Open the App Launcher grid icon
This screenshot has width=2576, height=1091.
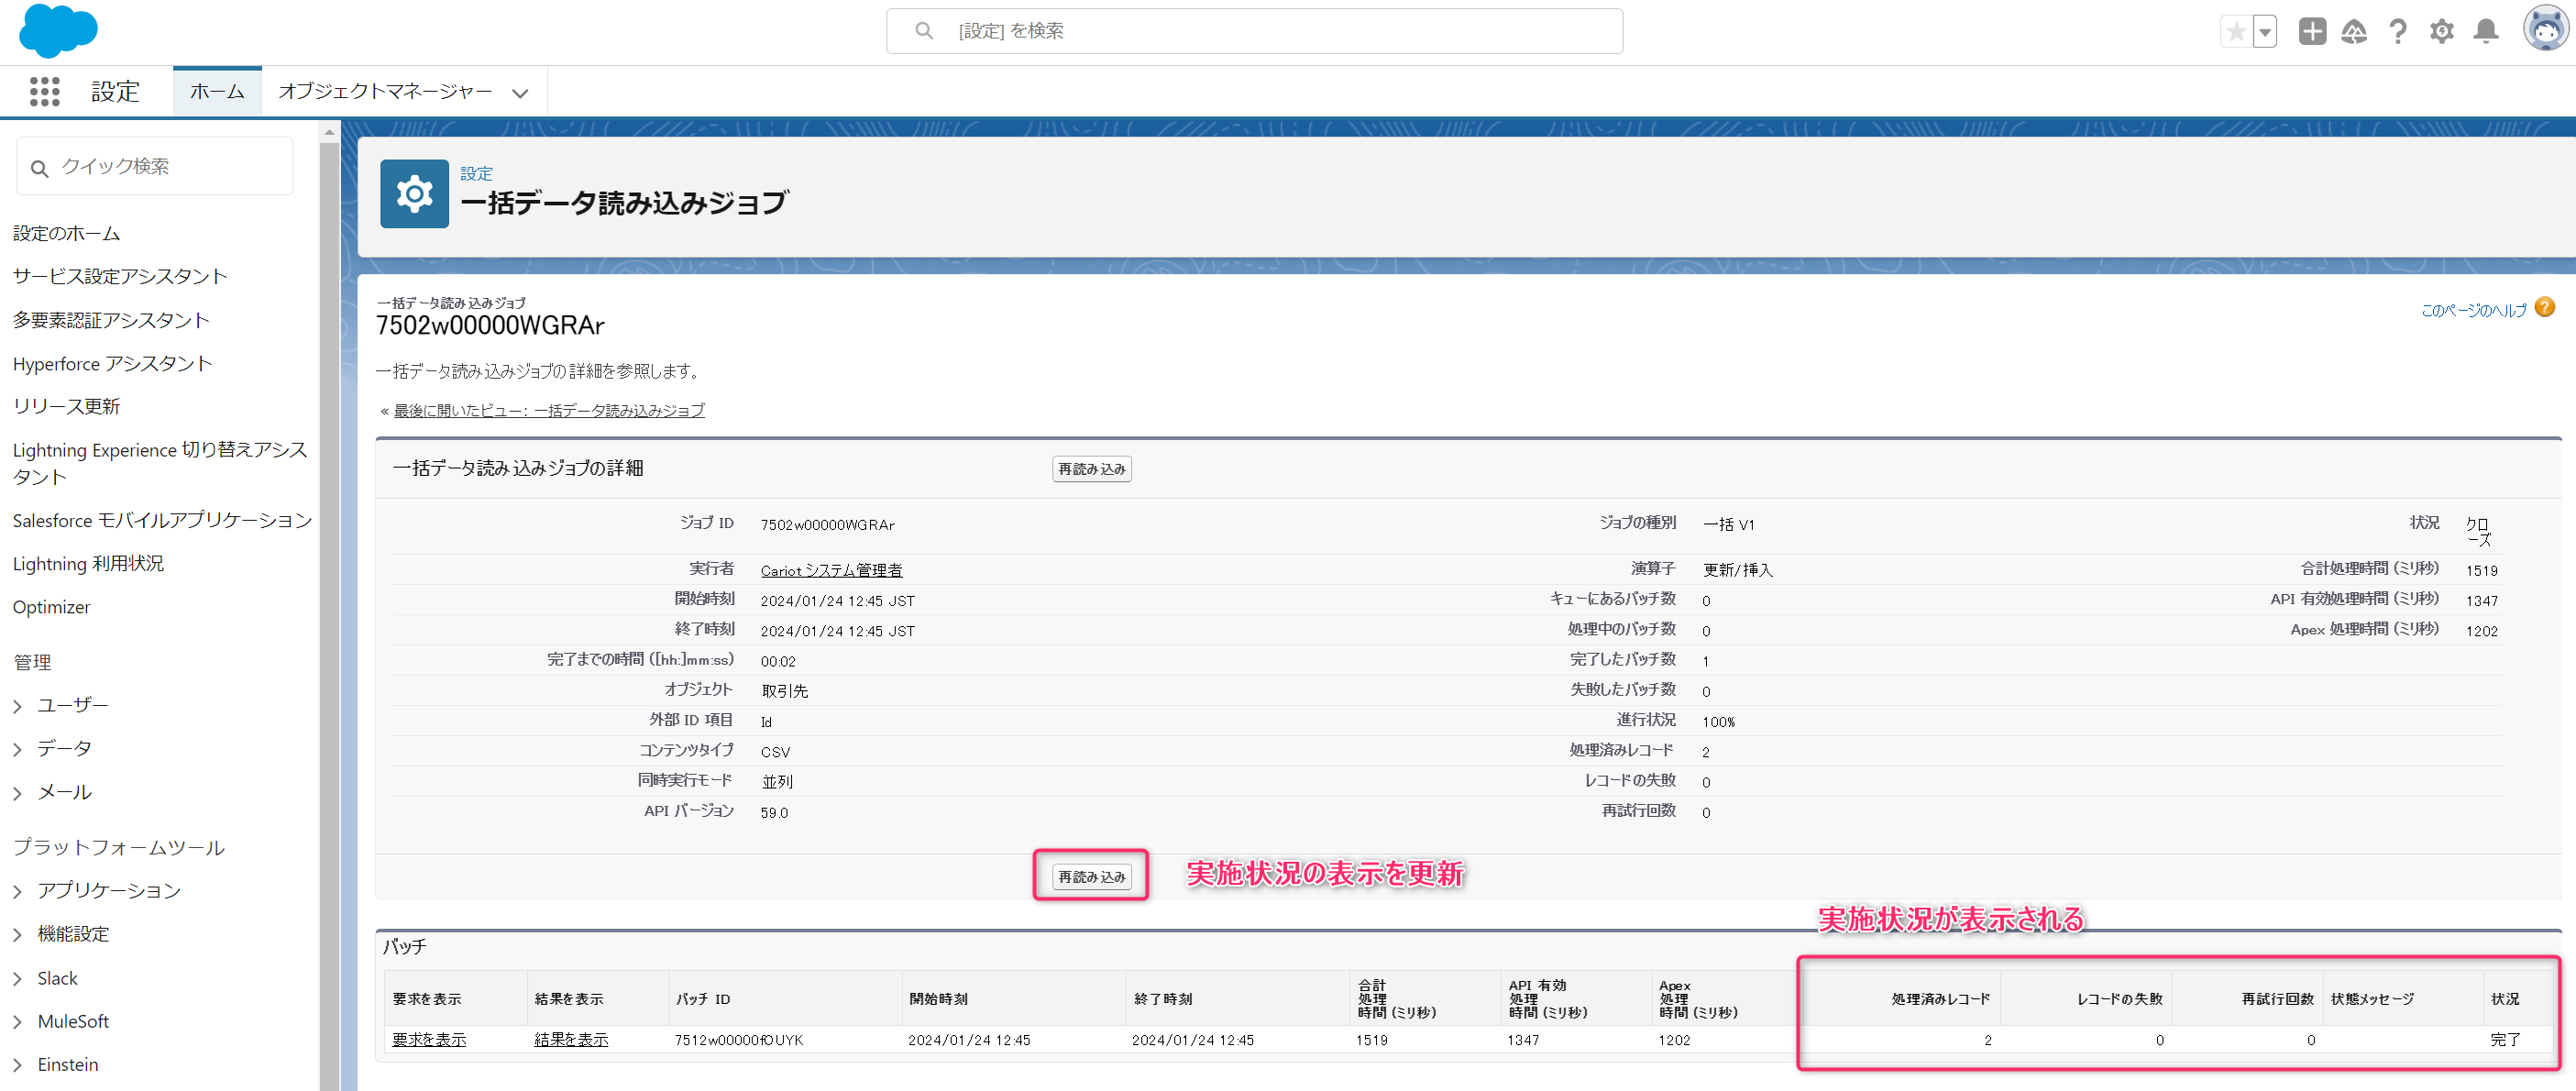[44, 92]
